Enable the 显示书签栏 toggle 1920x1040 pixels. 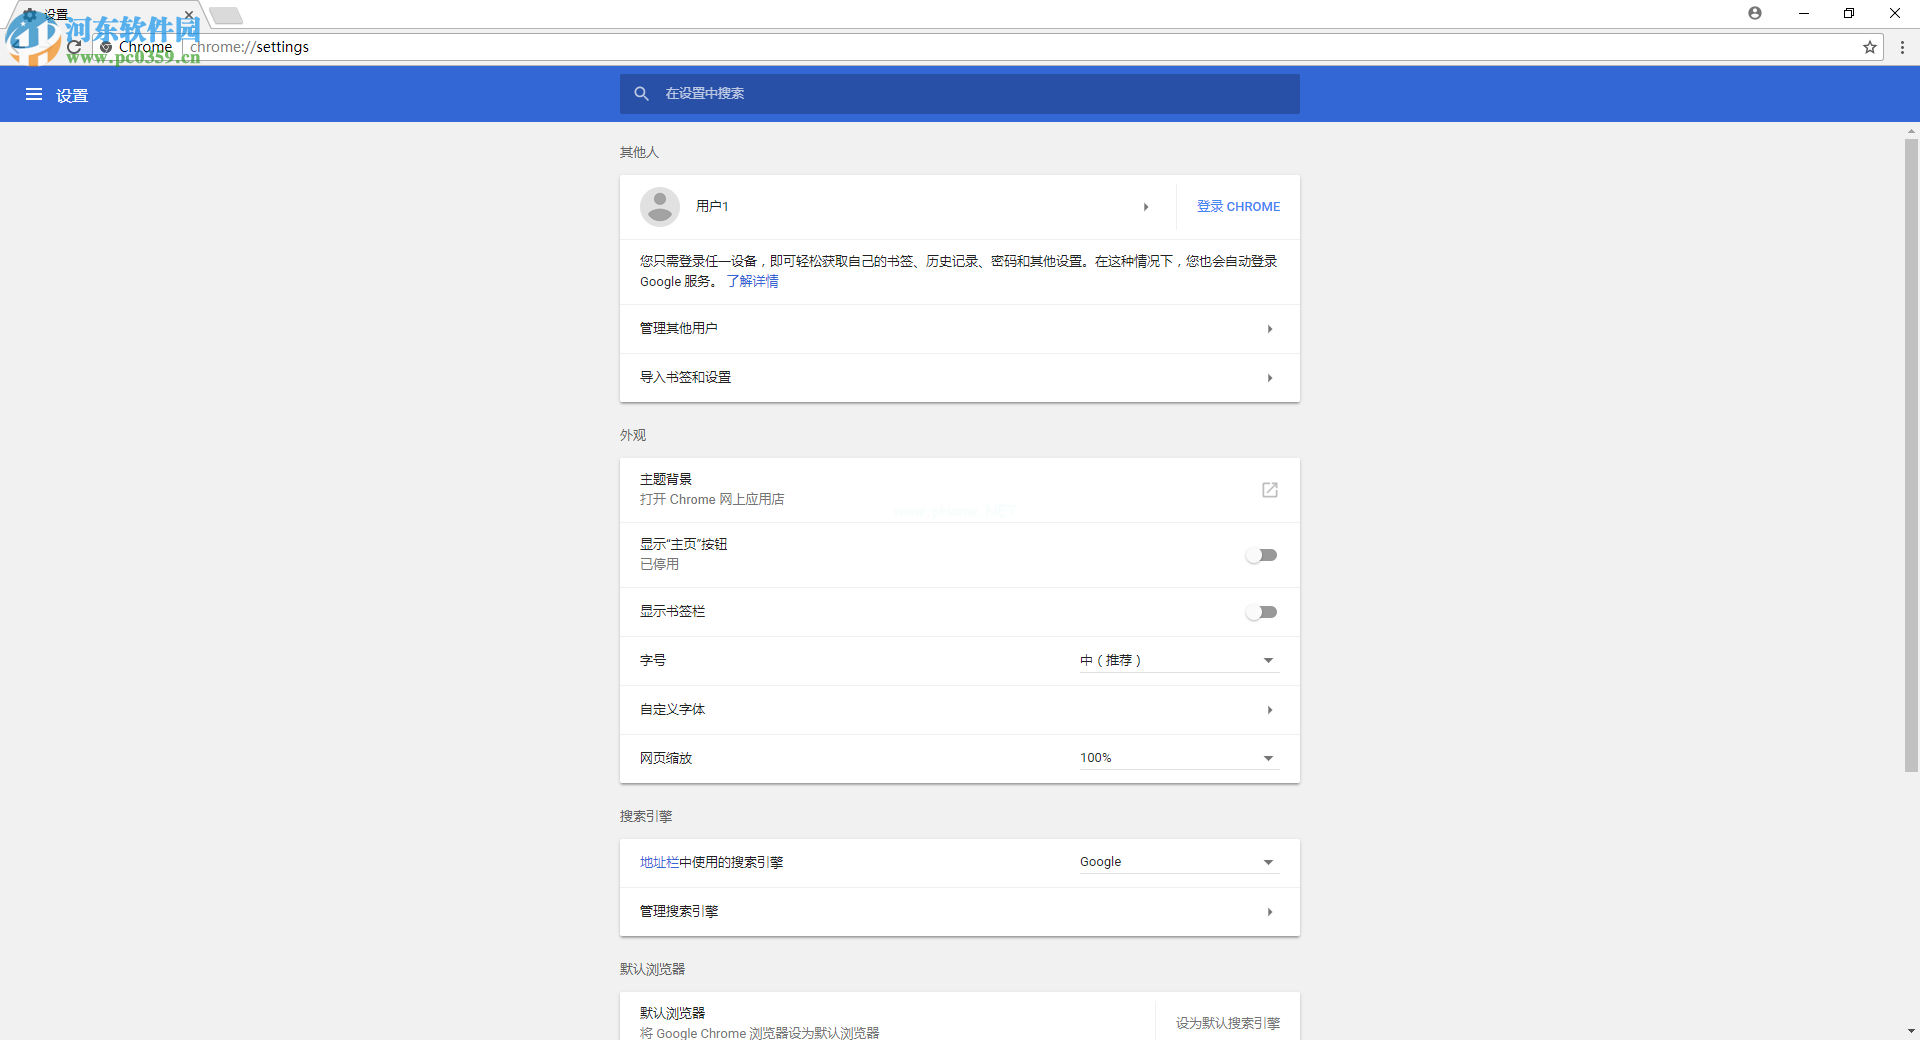click(1262, 611)
